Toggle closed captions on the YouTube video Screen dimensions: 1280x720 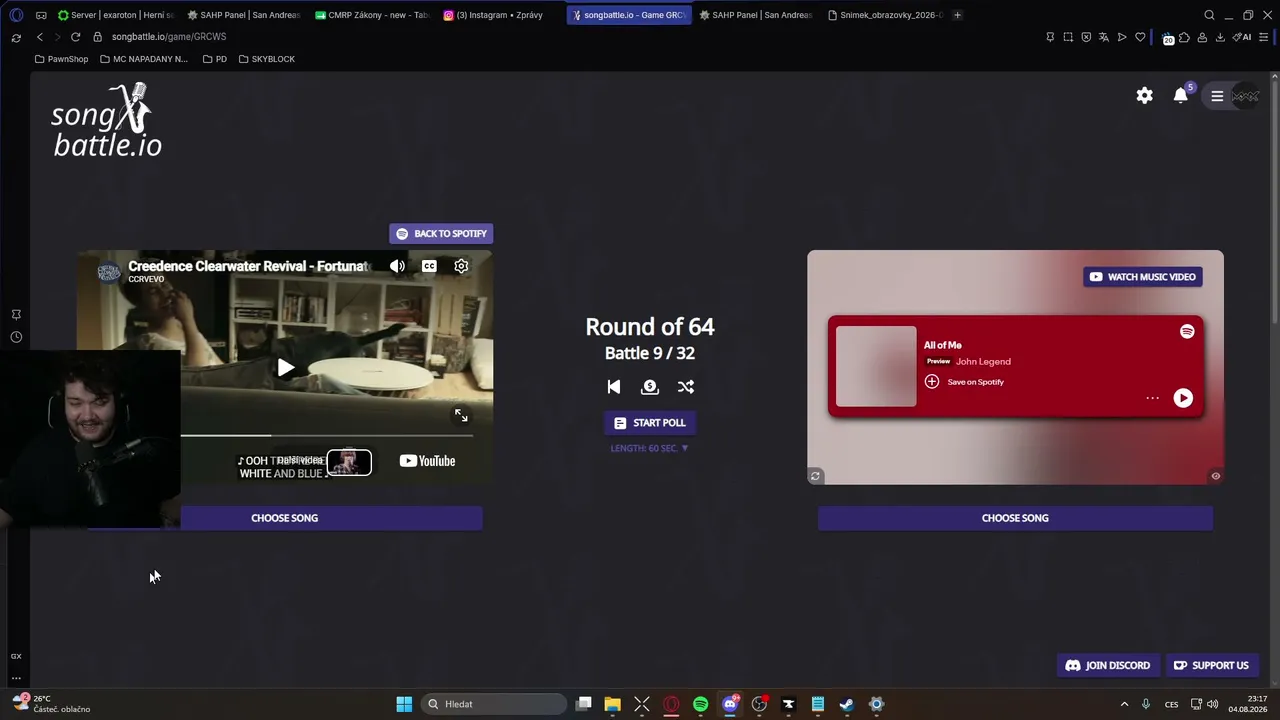click(x=429, y=266)
